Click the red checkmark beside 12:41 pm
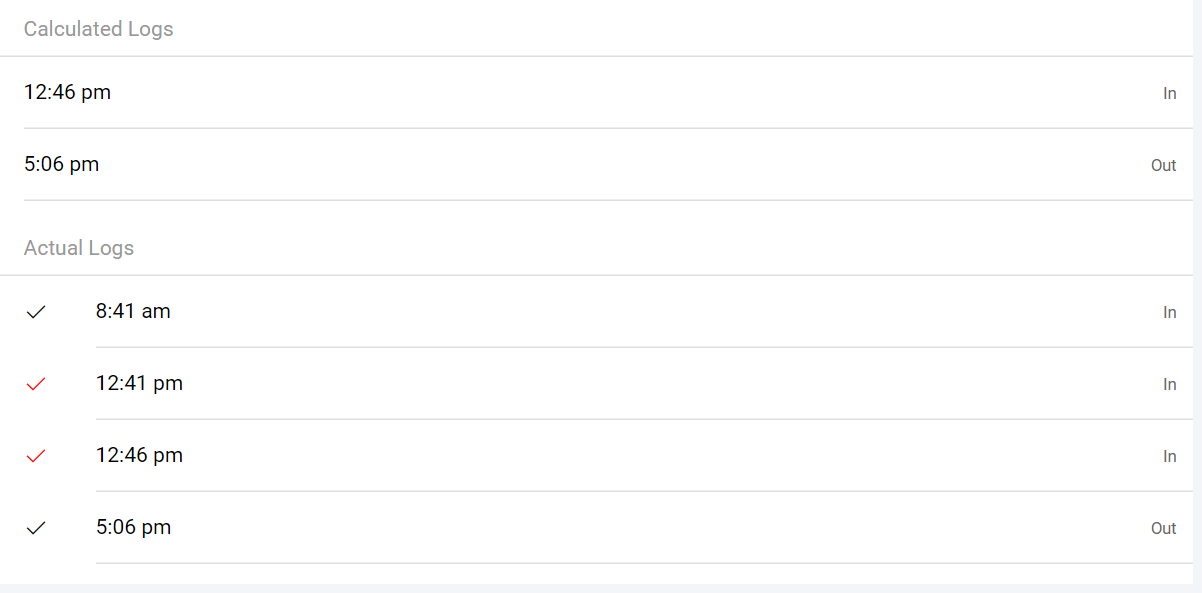The width and height of the screenshot is (1202, 593). 36,384
